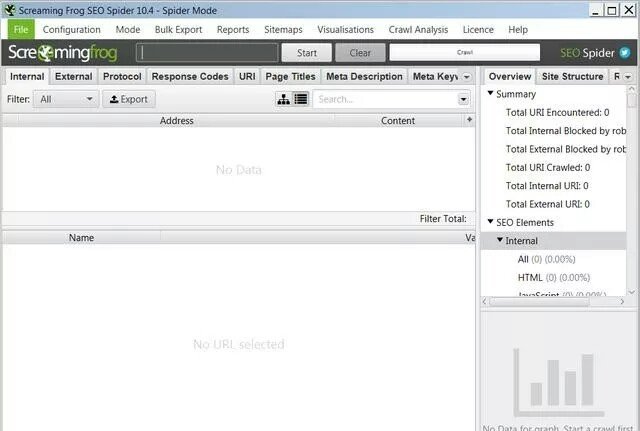Open the Site Structure tab
Viewport: 640px width, 431px height.
point(572,76)
